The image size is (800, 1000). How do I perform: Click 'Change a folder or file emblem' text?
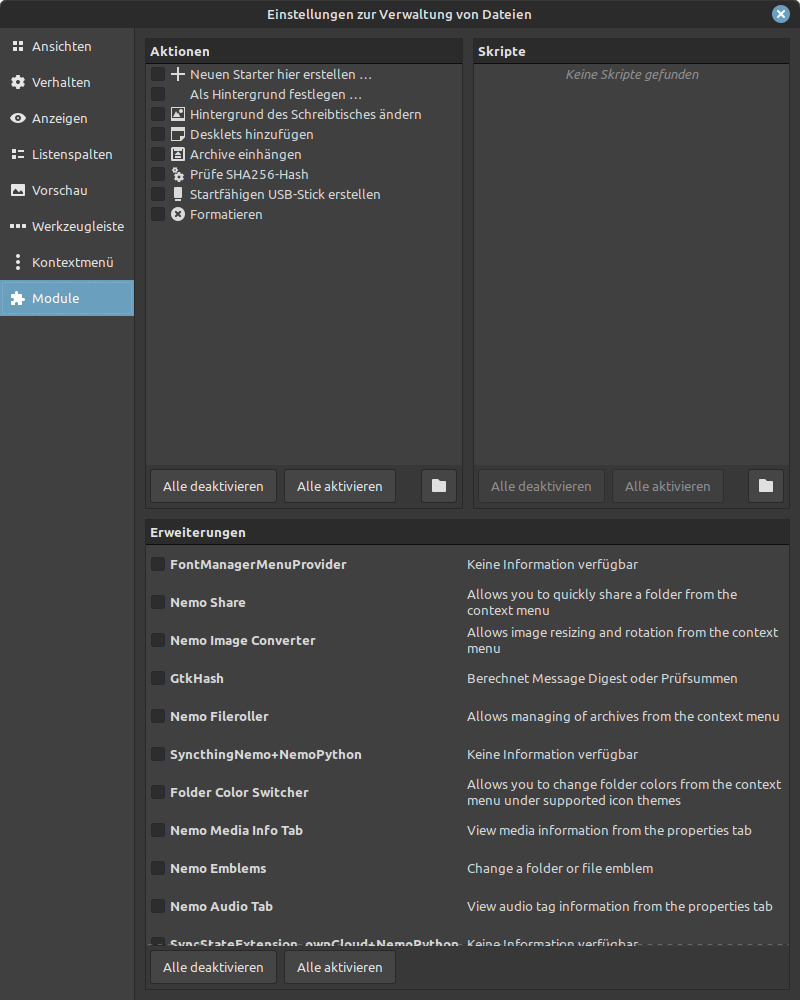coord(560,868)
